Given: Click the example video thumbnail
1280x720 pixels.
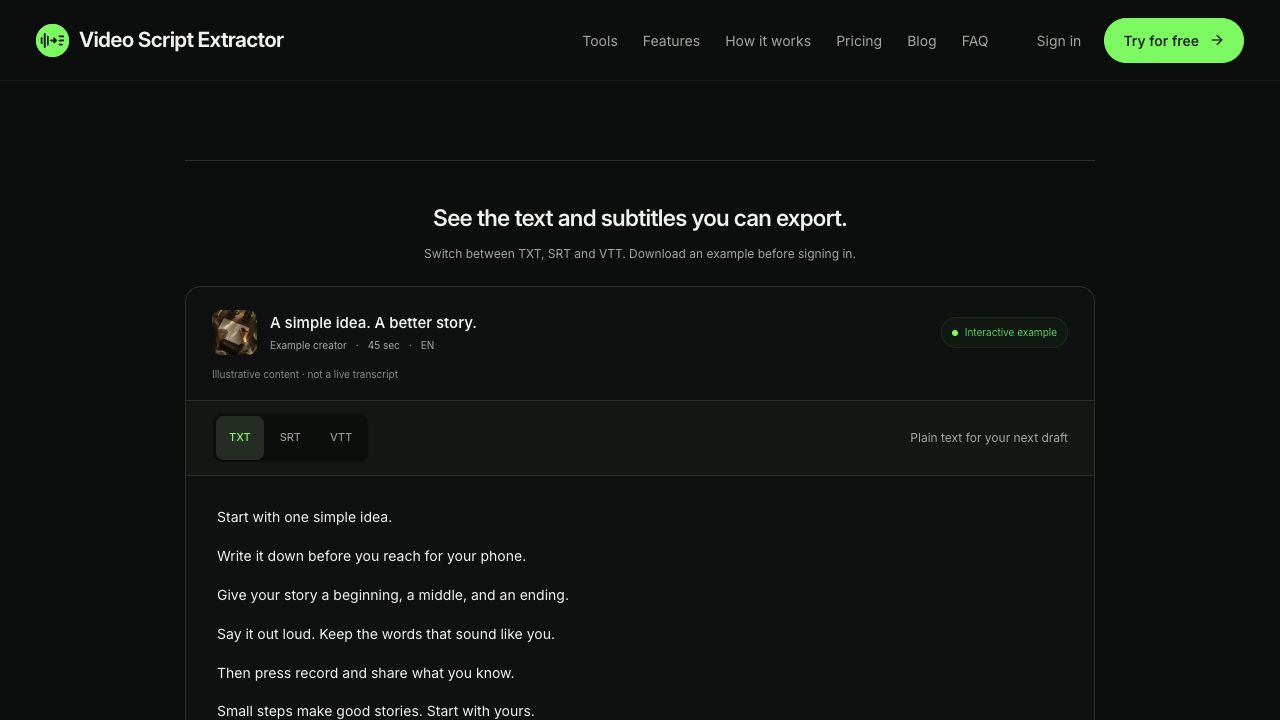Looking at the screenshot, I should pyautogui.click(x=235, y=333).
